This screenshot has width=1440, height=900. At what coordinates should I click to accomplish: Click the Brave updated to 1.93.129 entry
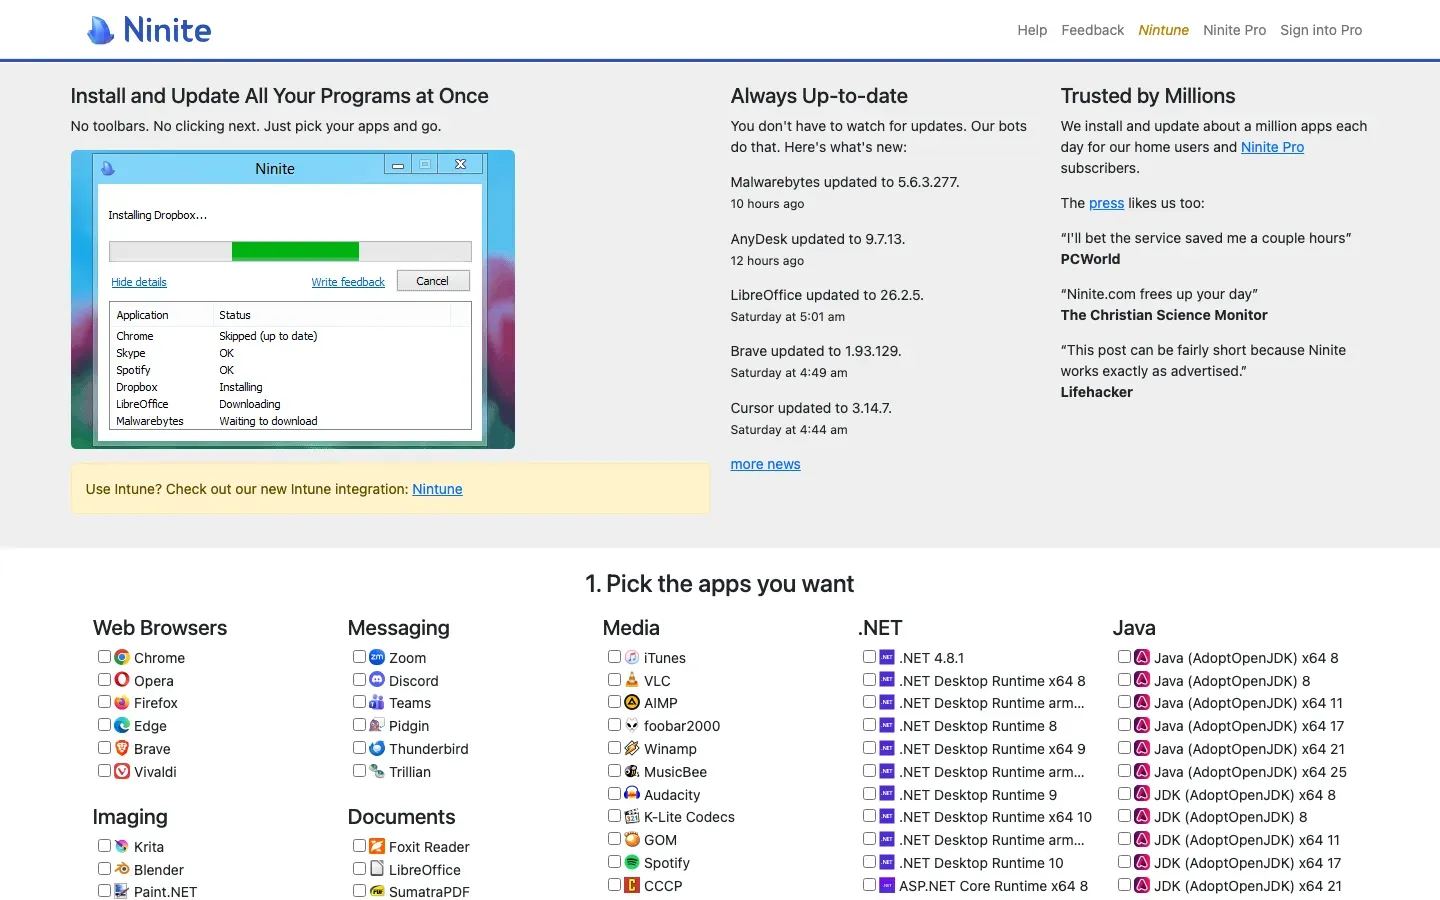[816, 351]
